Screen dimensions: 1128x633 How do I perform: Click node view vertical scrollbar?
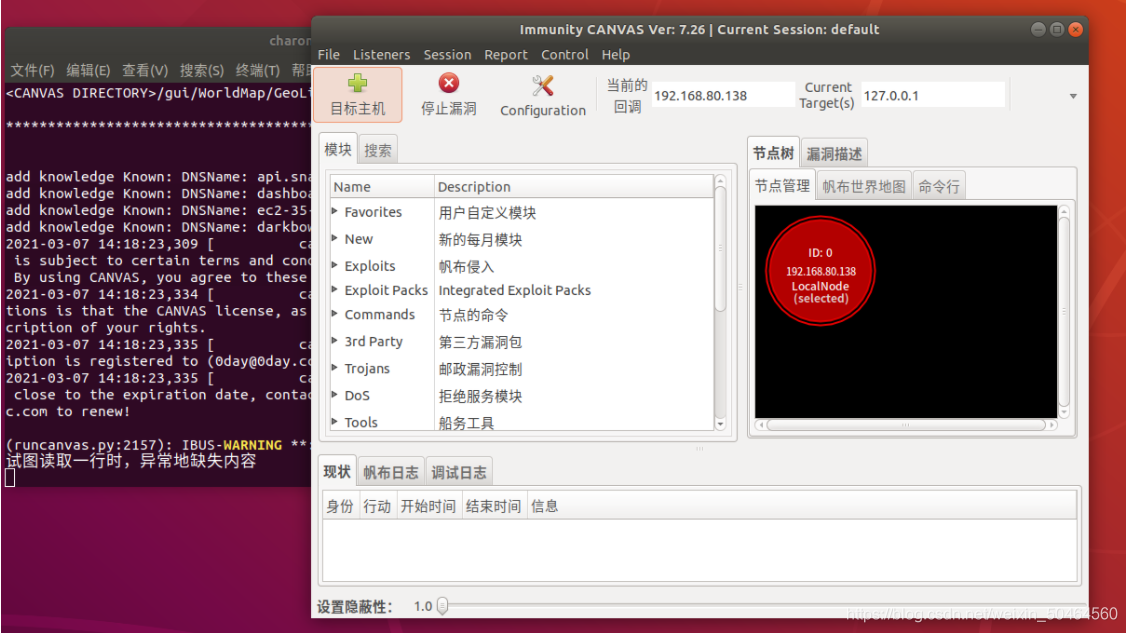click(1064, 311)
